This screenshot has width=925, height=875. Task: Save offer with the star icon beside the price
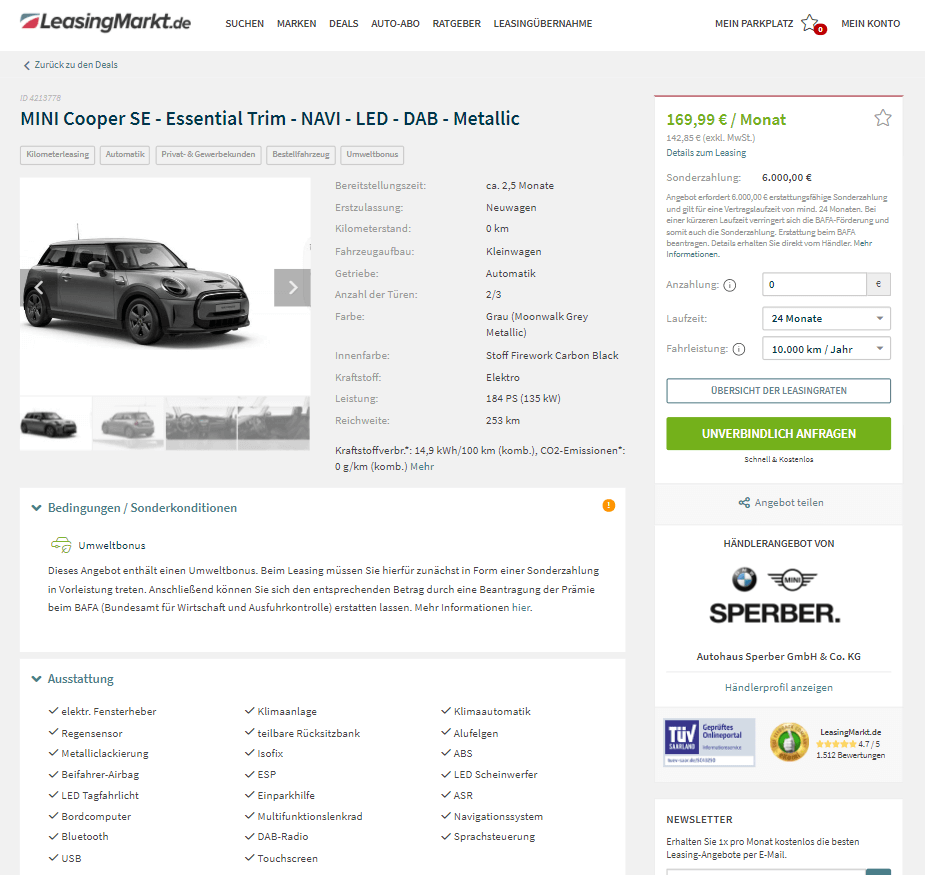pos(883,118)
